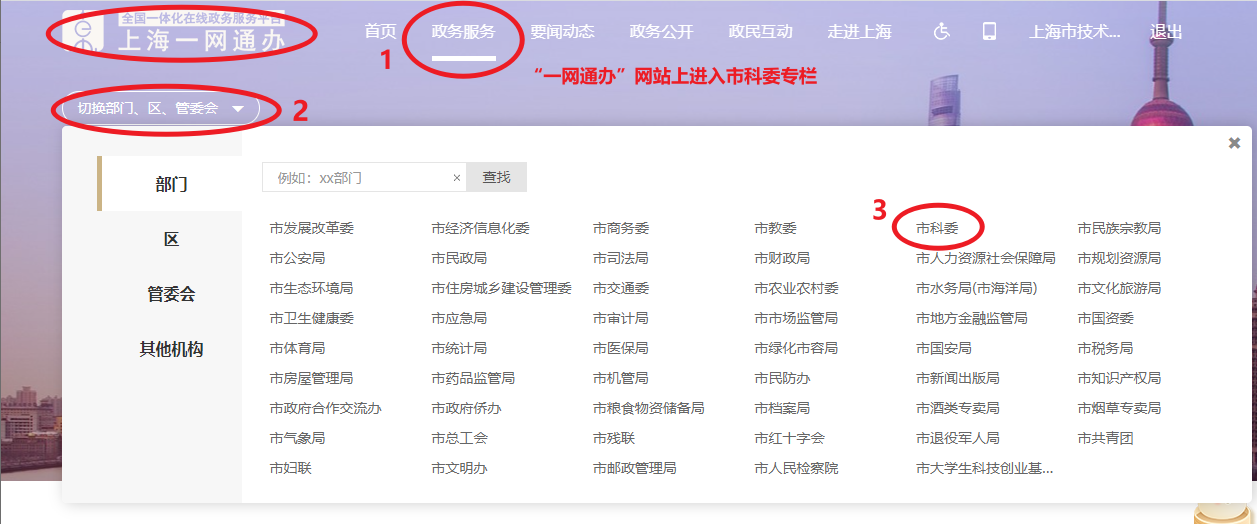Switch to 管委会 category tab
Image resolution: width=1257 pixels, height=524 pixels.
point(171,294)
